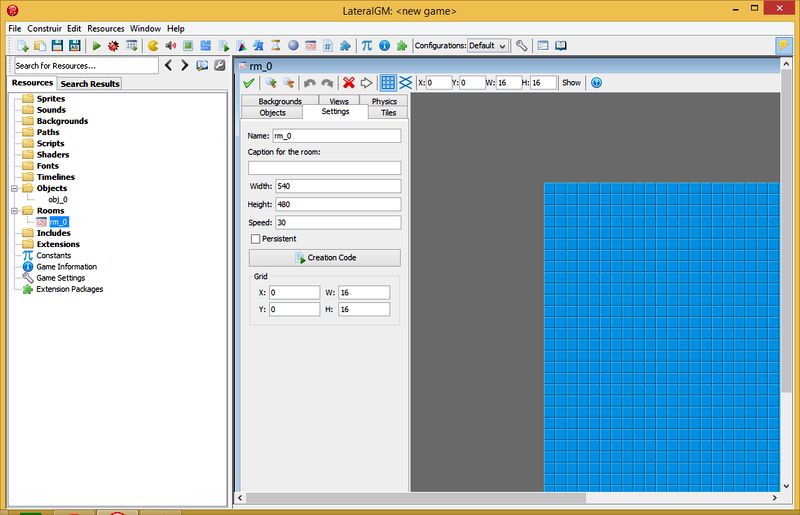Create a new sound with speaker icon

(x=170, y=46)
